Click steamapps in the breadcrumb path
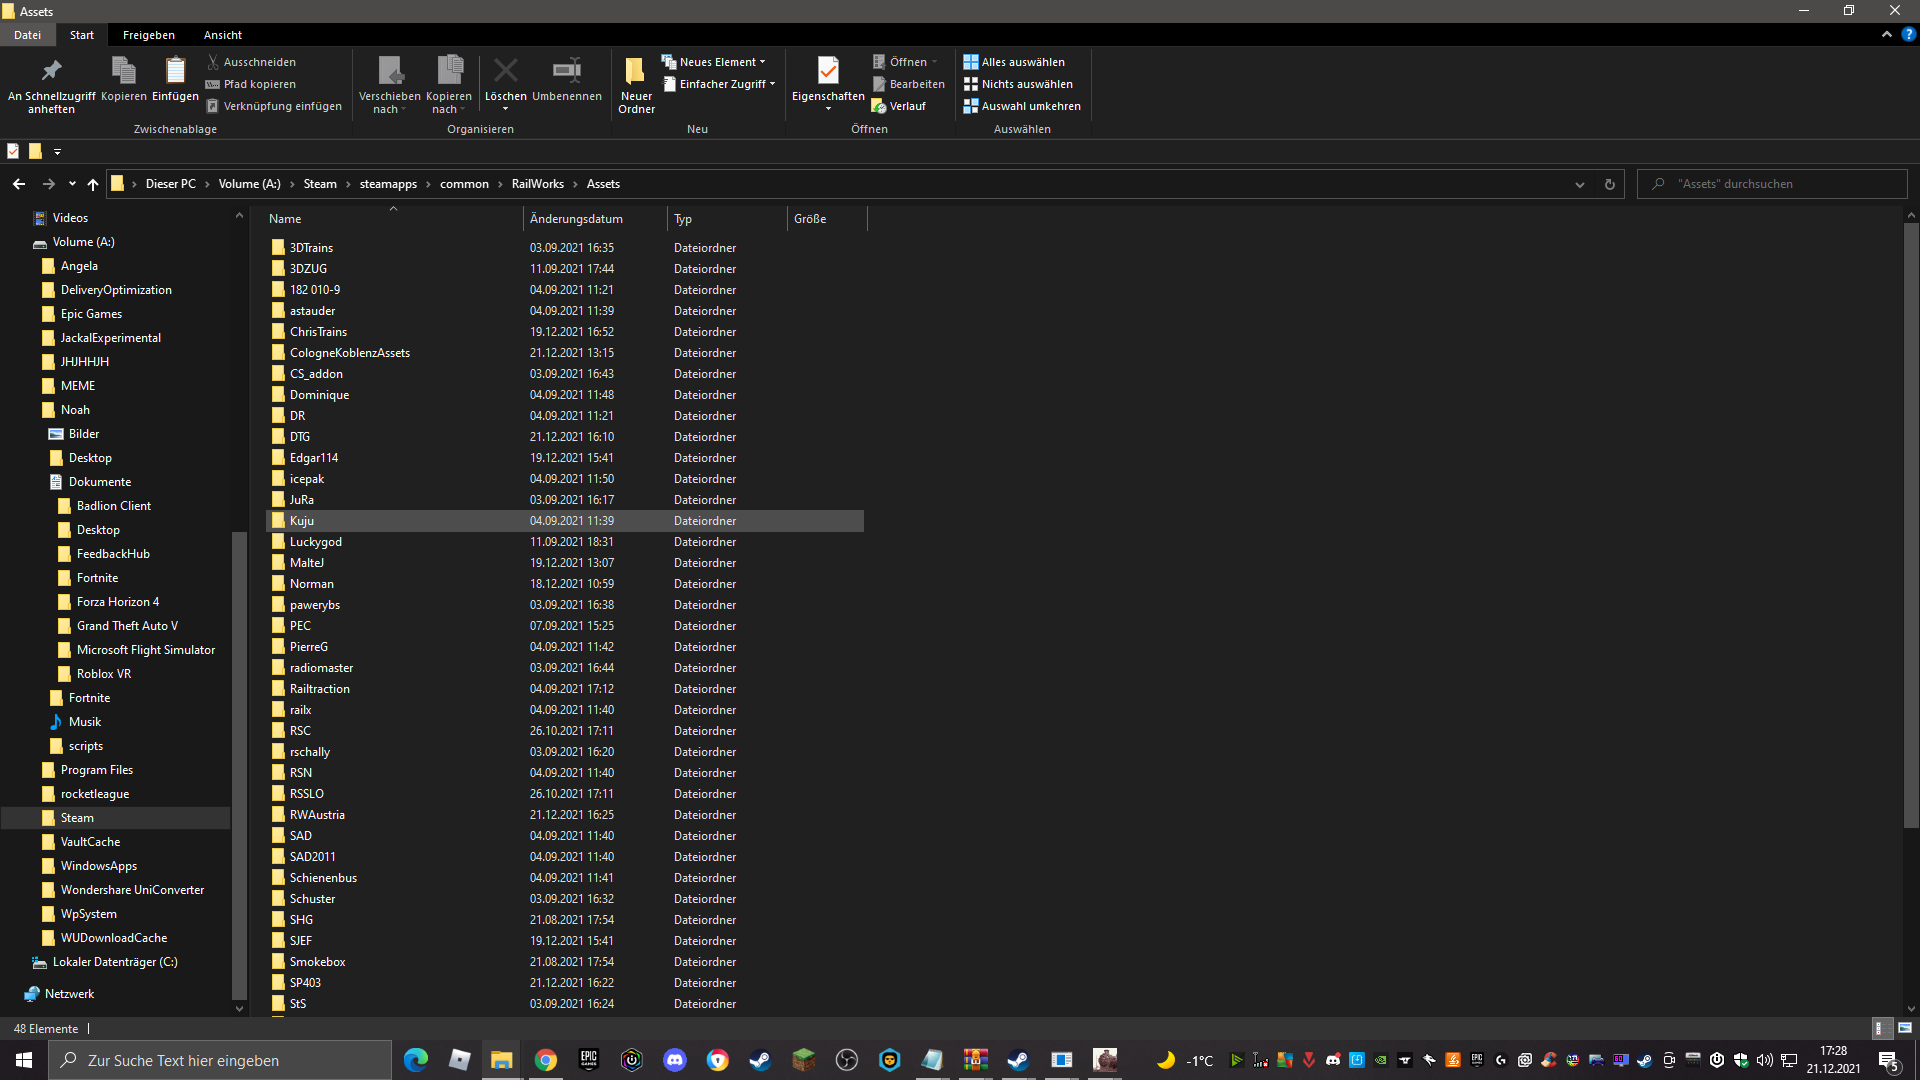 click(388, 184)
